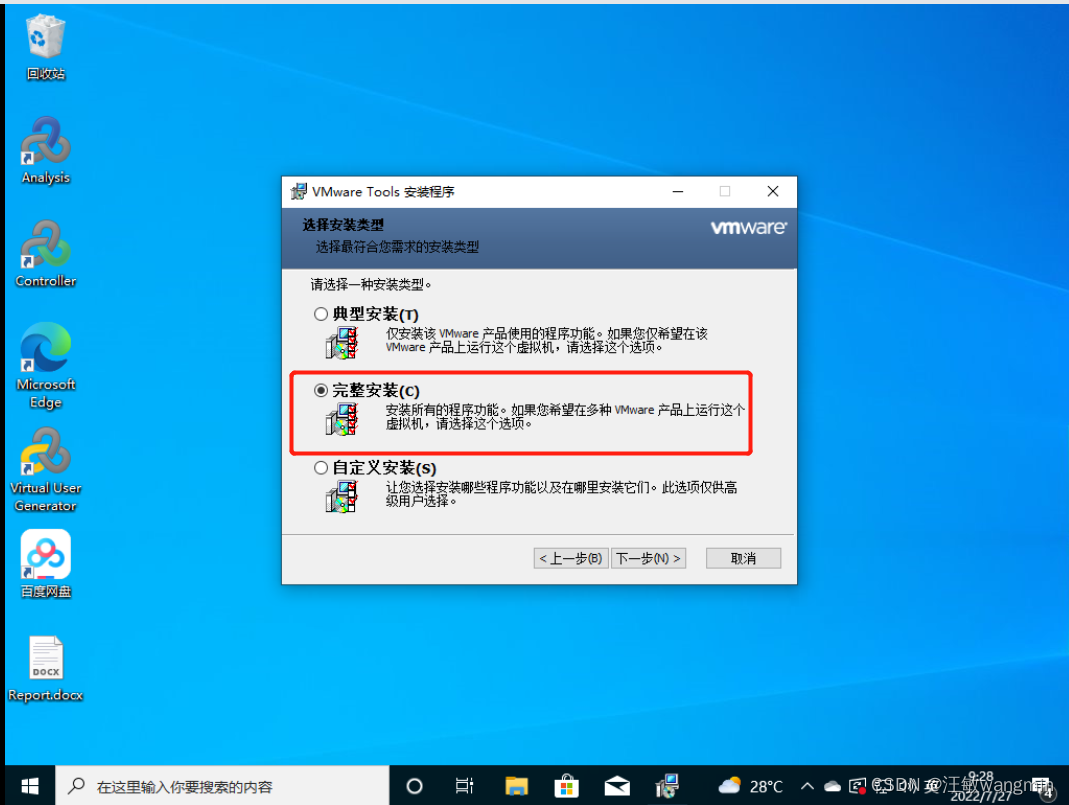This screenshot has height=805, width=1069.
Task: Select the Microsoft Edge desktop shortcut
Action: 46,366
